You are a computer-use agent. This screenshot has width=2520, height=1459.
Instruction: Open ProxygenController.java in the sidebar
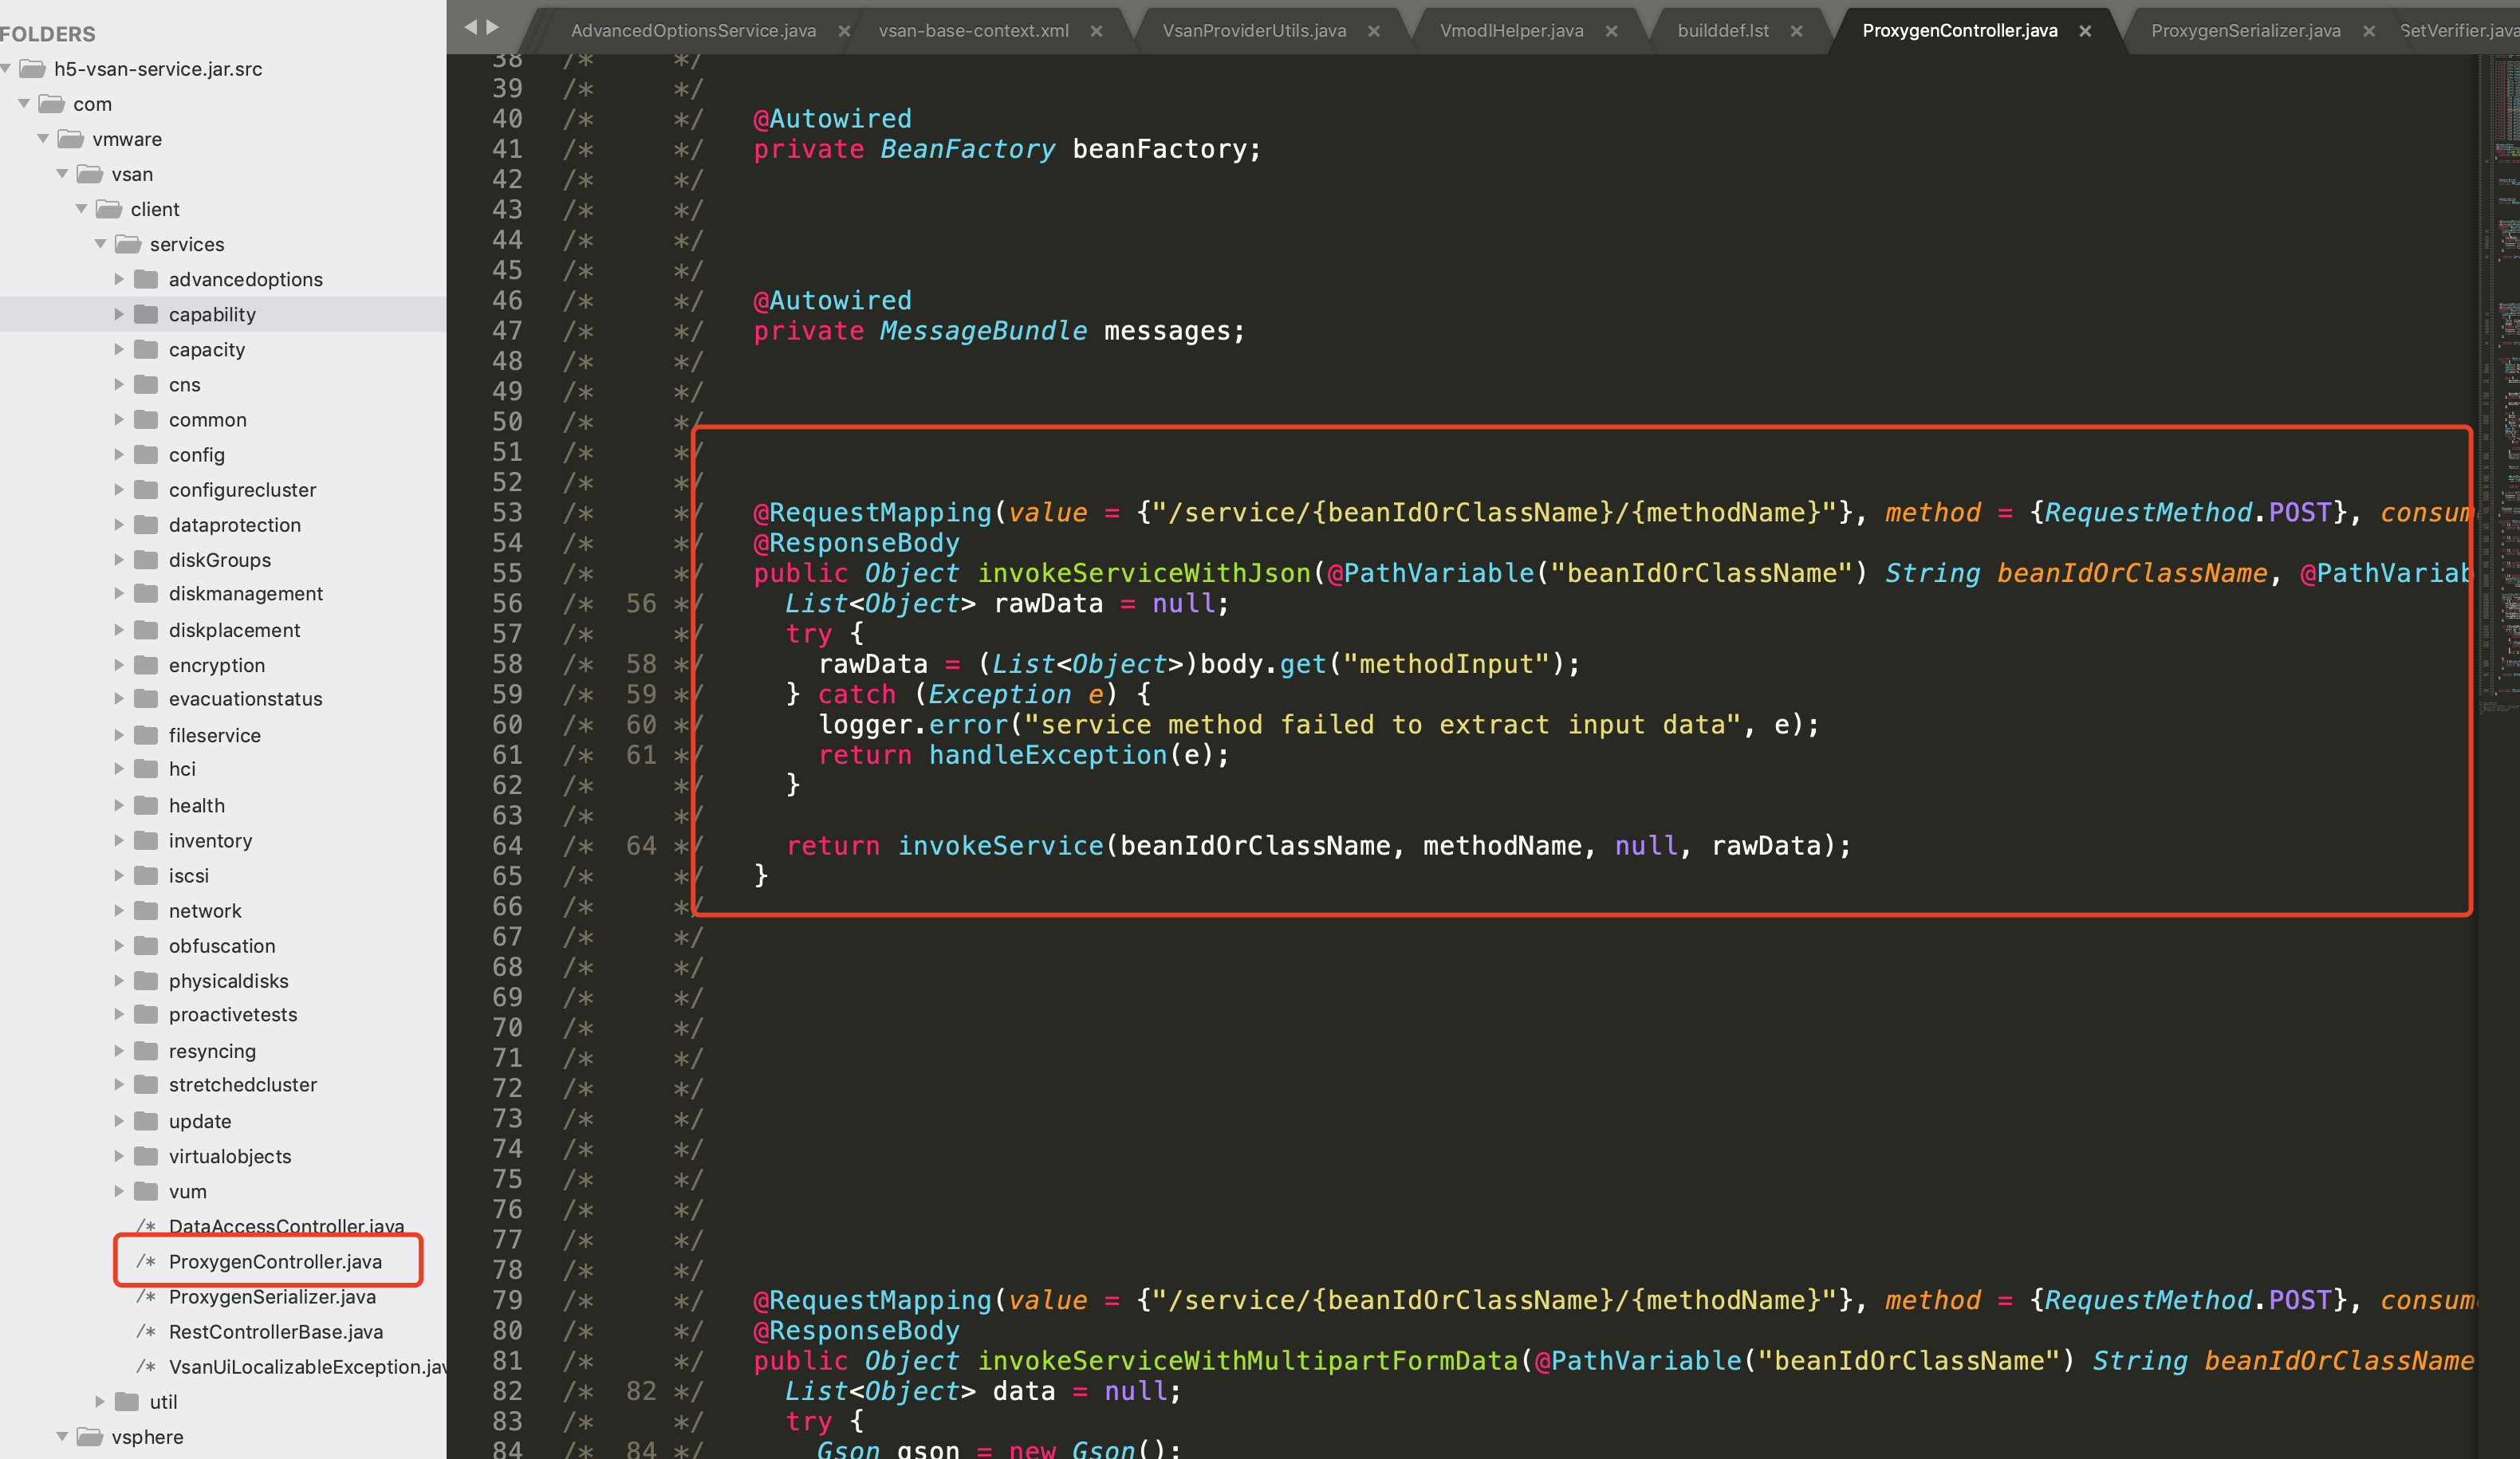[x=275, y=1261]
